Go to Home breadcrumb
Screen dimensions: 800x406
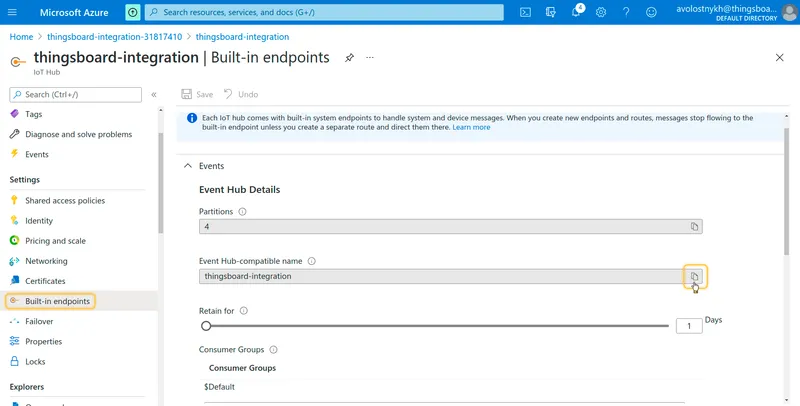(21, 37)
